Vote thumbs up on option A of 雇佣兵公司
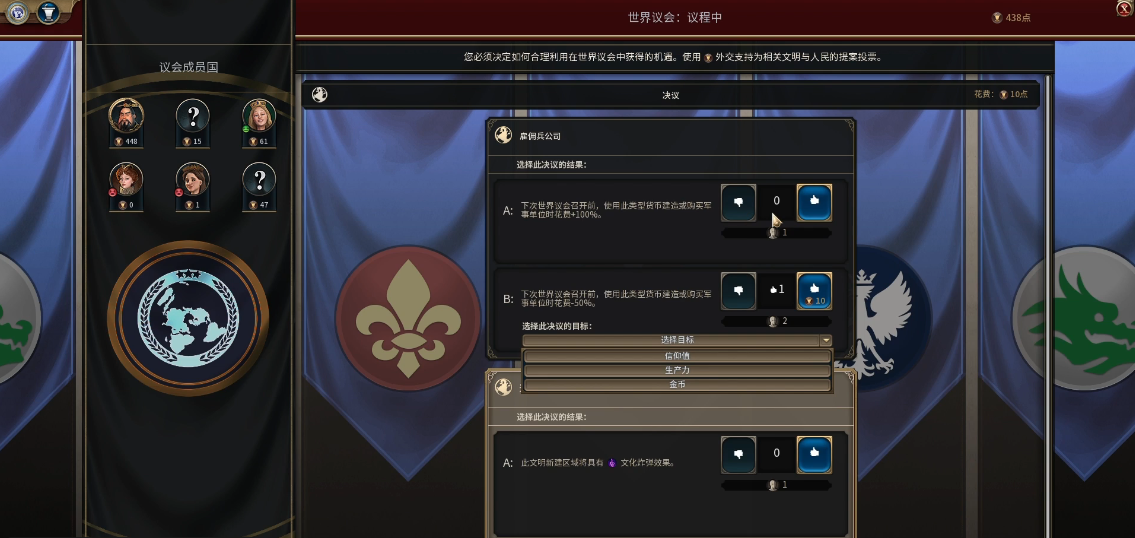 [814, 203]
